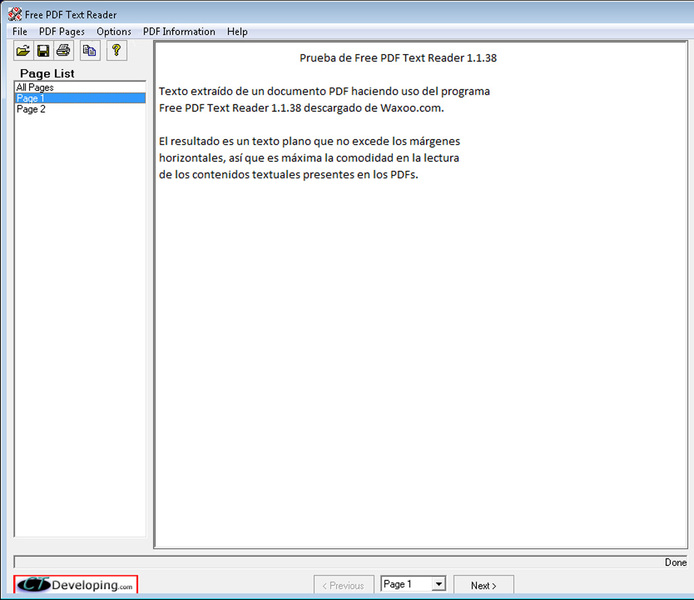The image size is (694, 600).
Task: Click the line starting 'Texto extraído de un documento'
Action: (x=324, y=91)
